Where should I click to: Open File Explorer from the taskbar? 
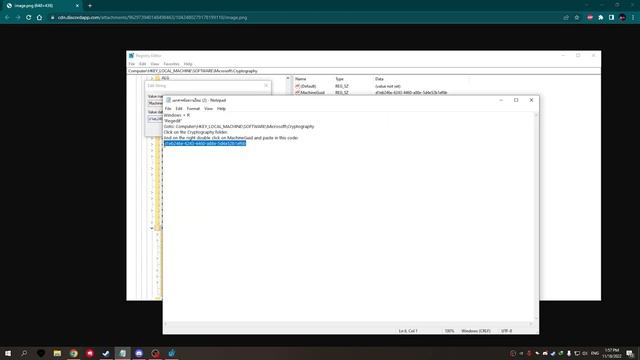[57, 353]
